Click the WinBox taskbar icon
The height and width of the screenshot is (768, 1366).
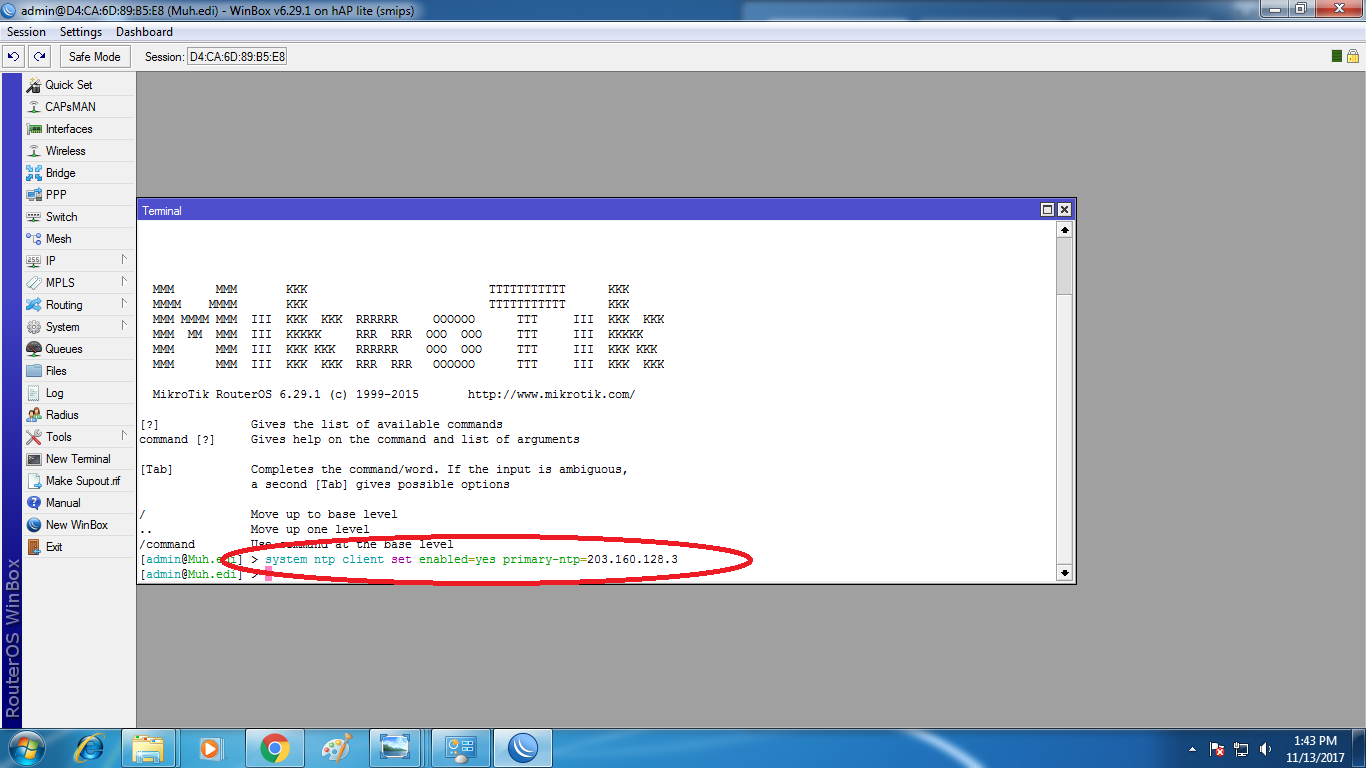tap(522, 748)
